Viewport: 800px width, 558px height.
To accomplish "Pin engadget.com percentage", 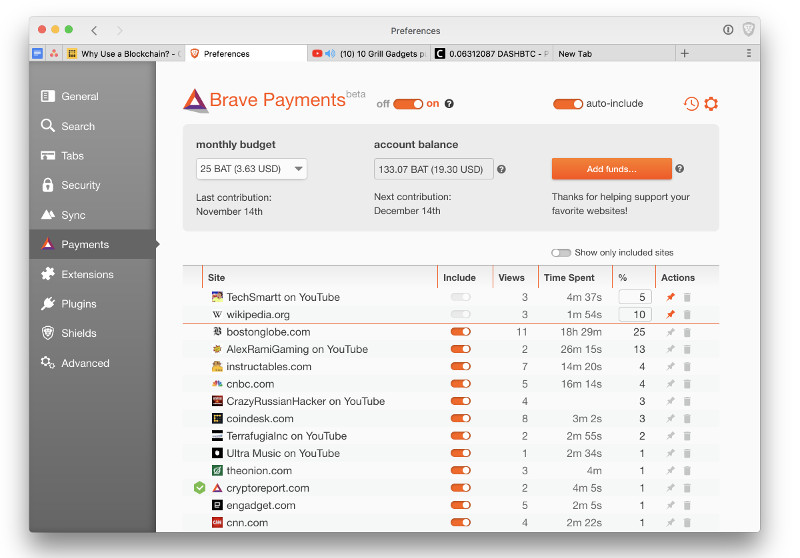I will pos(670,505).
